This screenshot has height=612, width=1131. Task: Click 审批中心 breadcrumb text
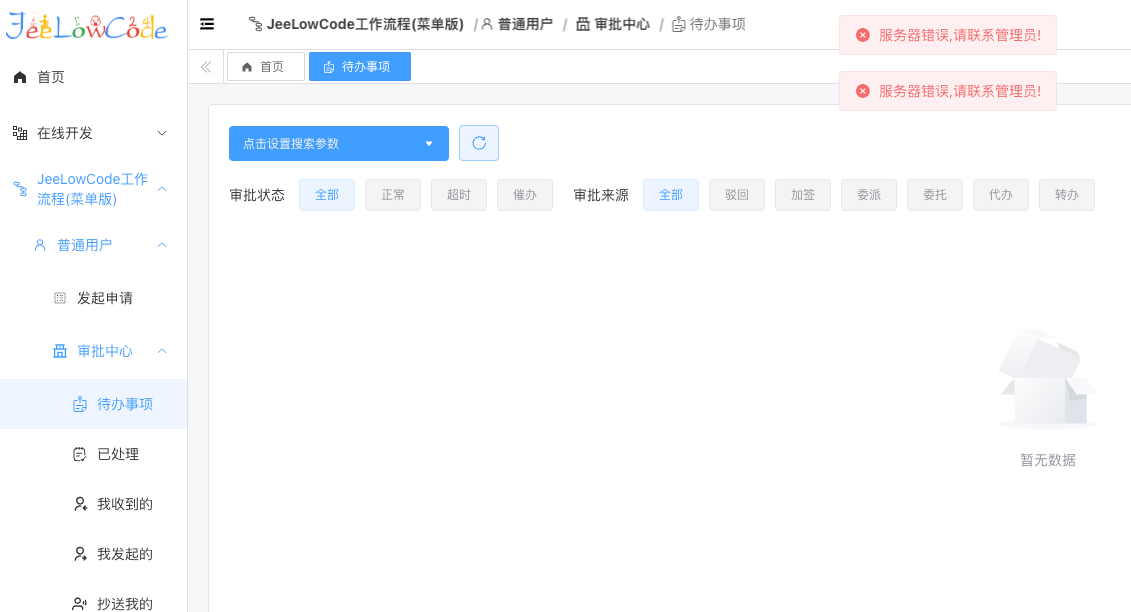[x=622, y=25]
